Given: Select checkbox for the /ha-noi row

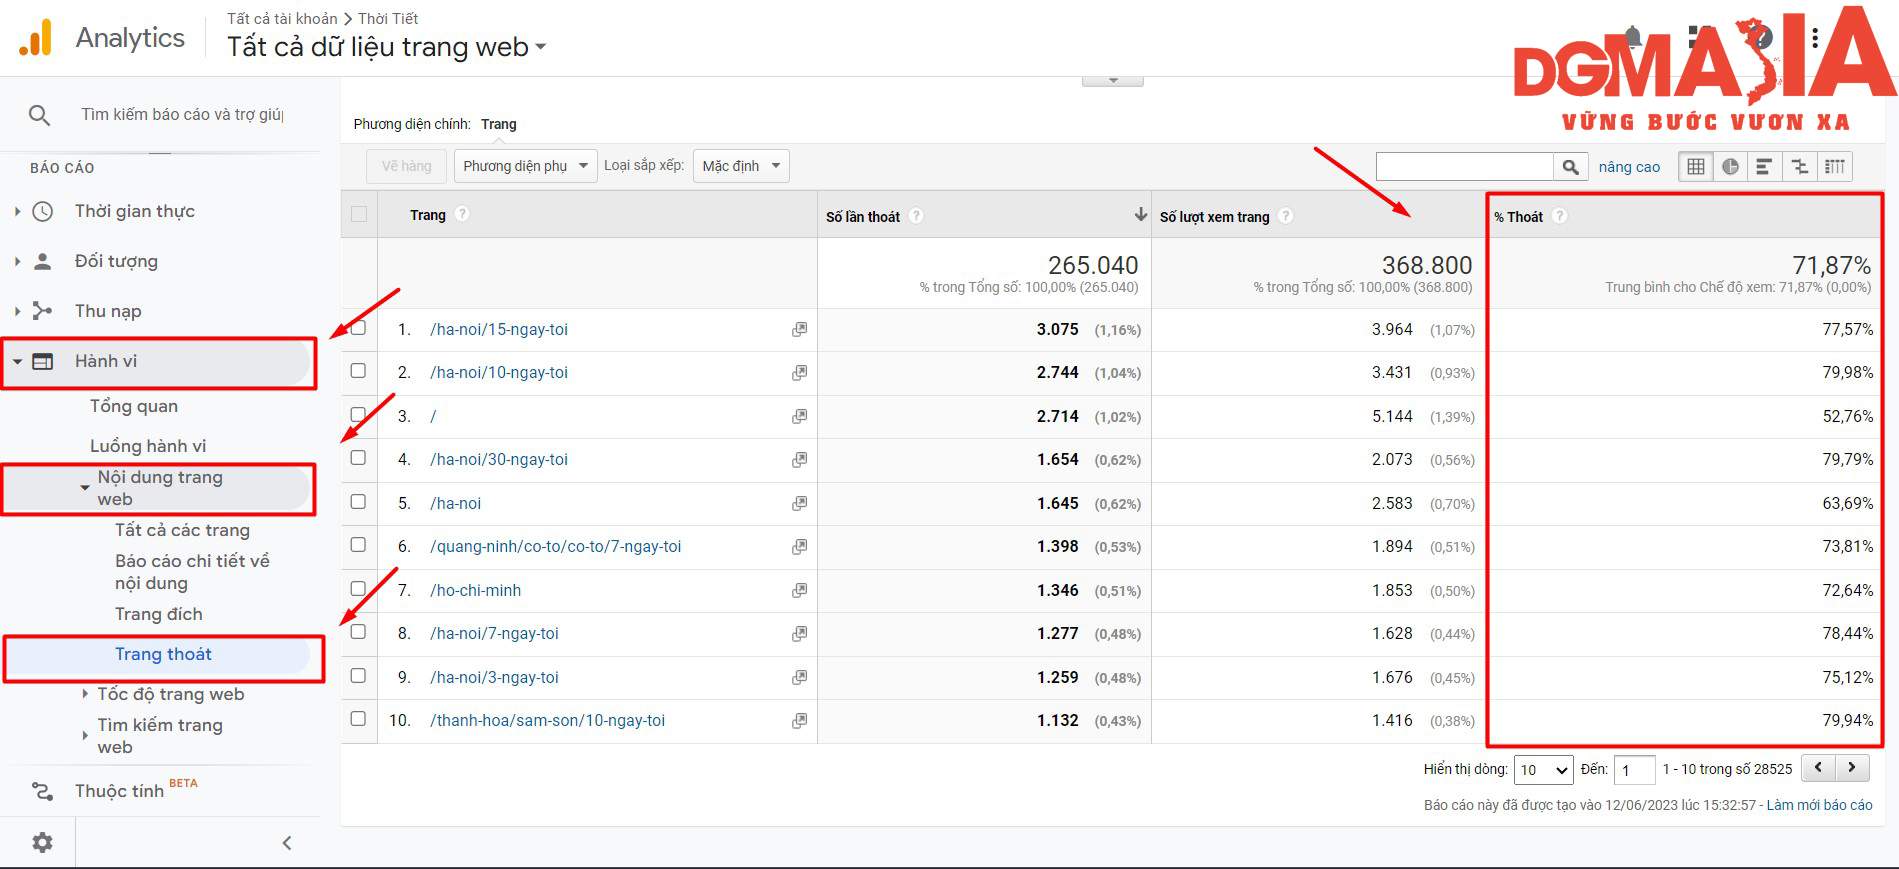Looking at the screenshot, I should click(358, 502).
